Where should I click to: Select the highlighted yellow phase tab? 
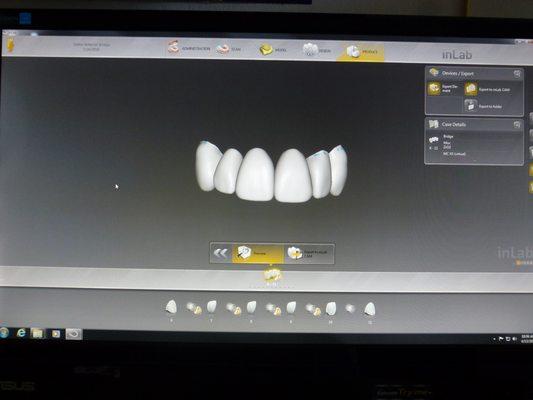pyautogui.click(x=361, y=52)
